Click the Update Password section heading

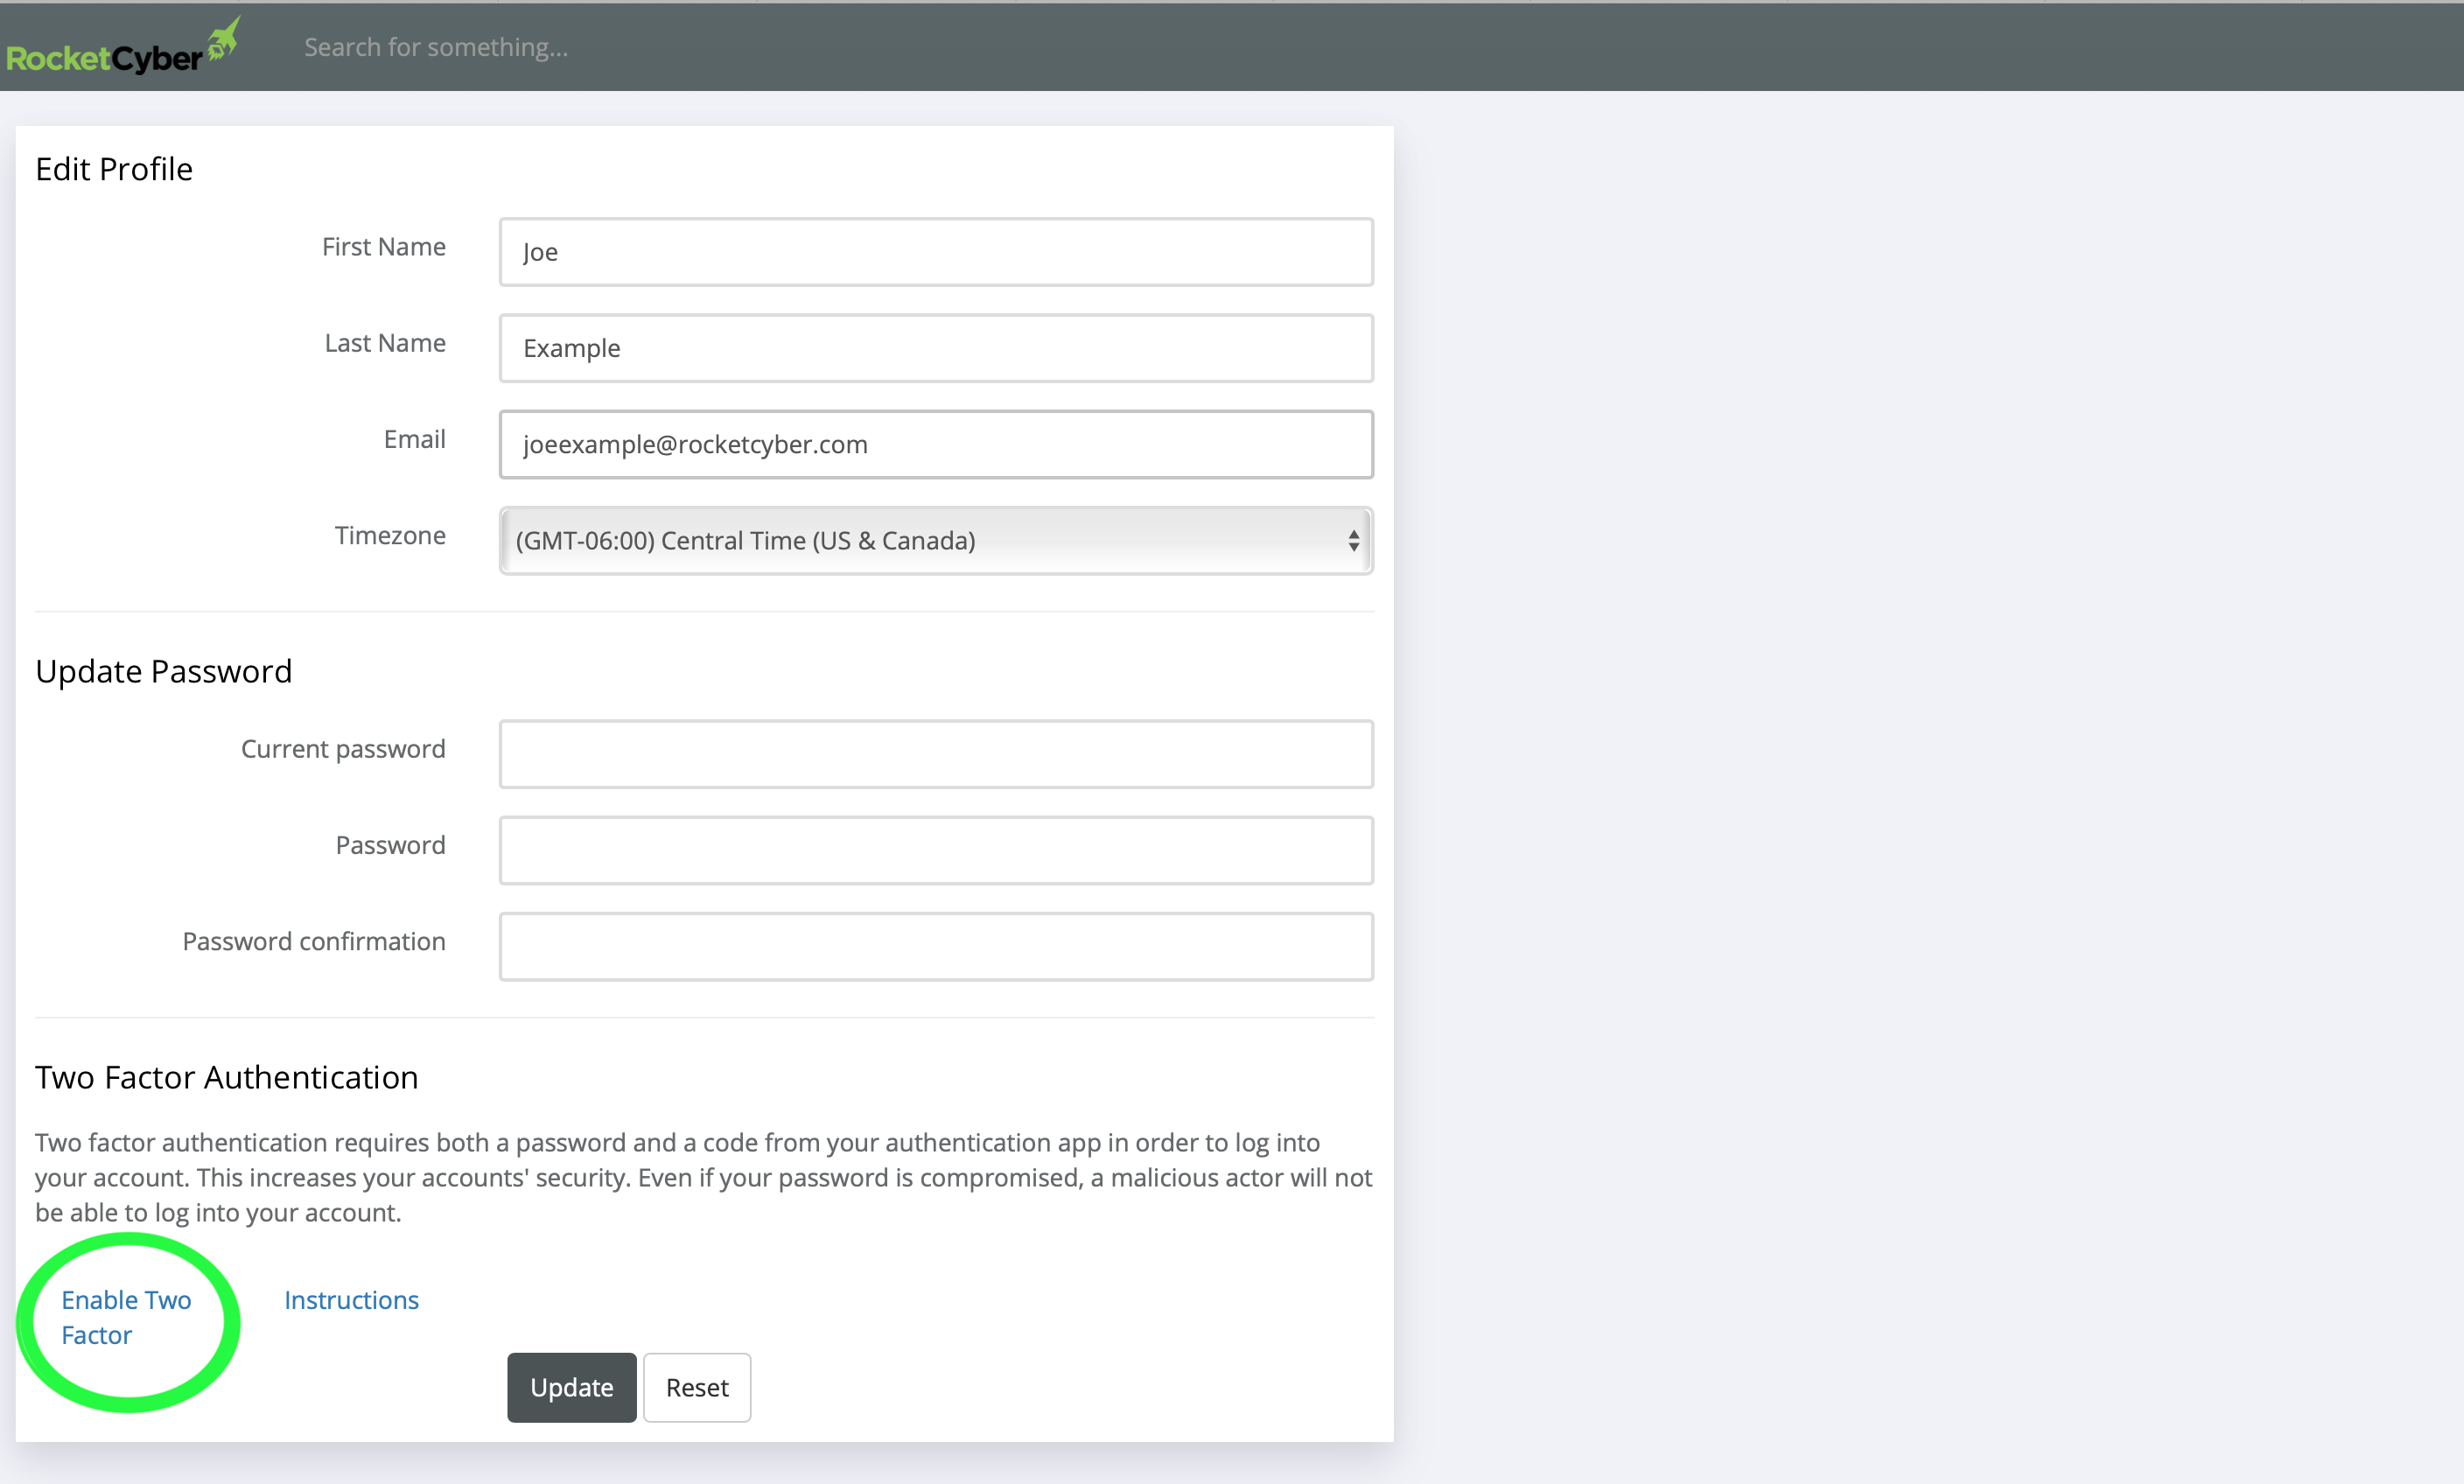[x=163, y=671]
